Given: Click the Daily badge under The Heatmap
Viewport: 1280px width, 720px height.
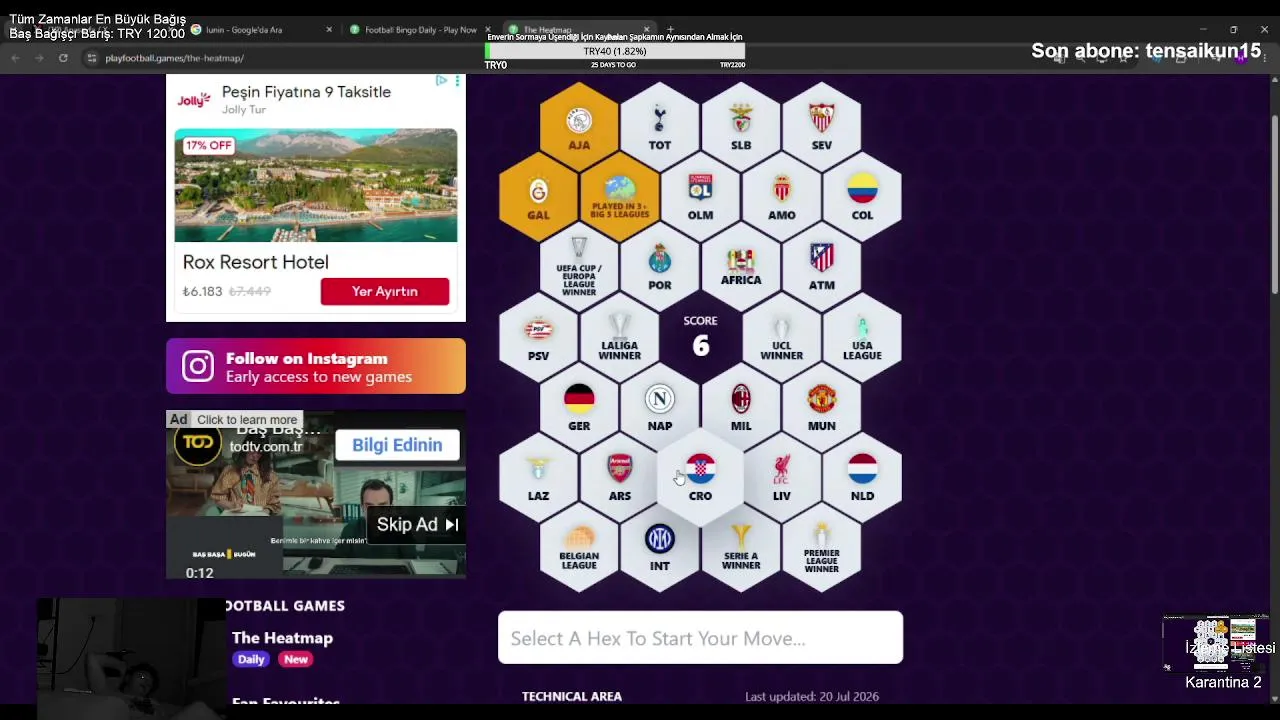Looking at the screenshot, I should click(x=251, y=660).
